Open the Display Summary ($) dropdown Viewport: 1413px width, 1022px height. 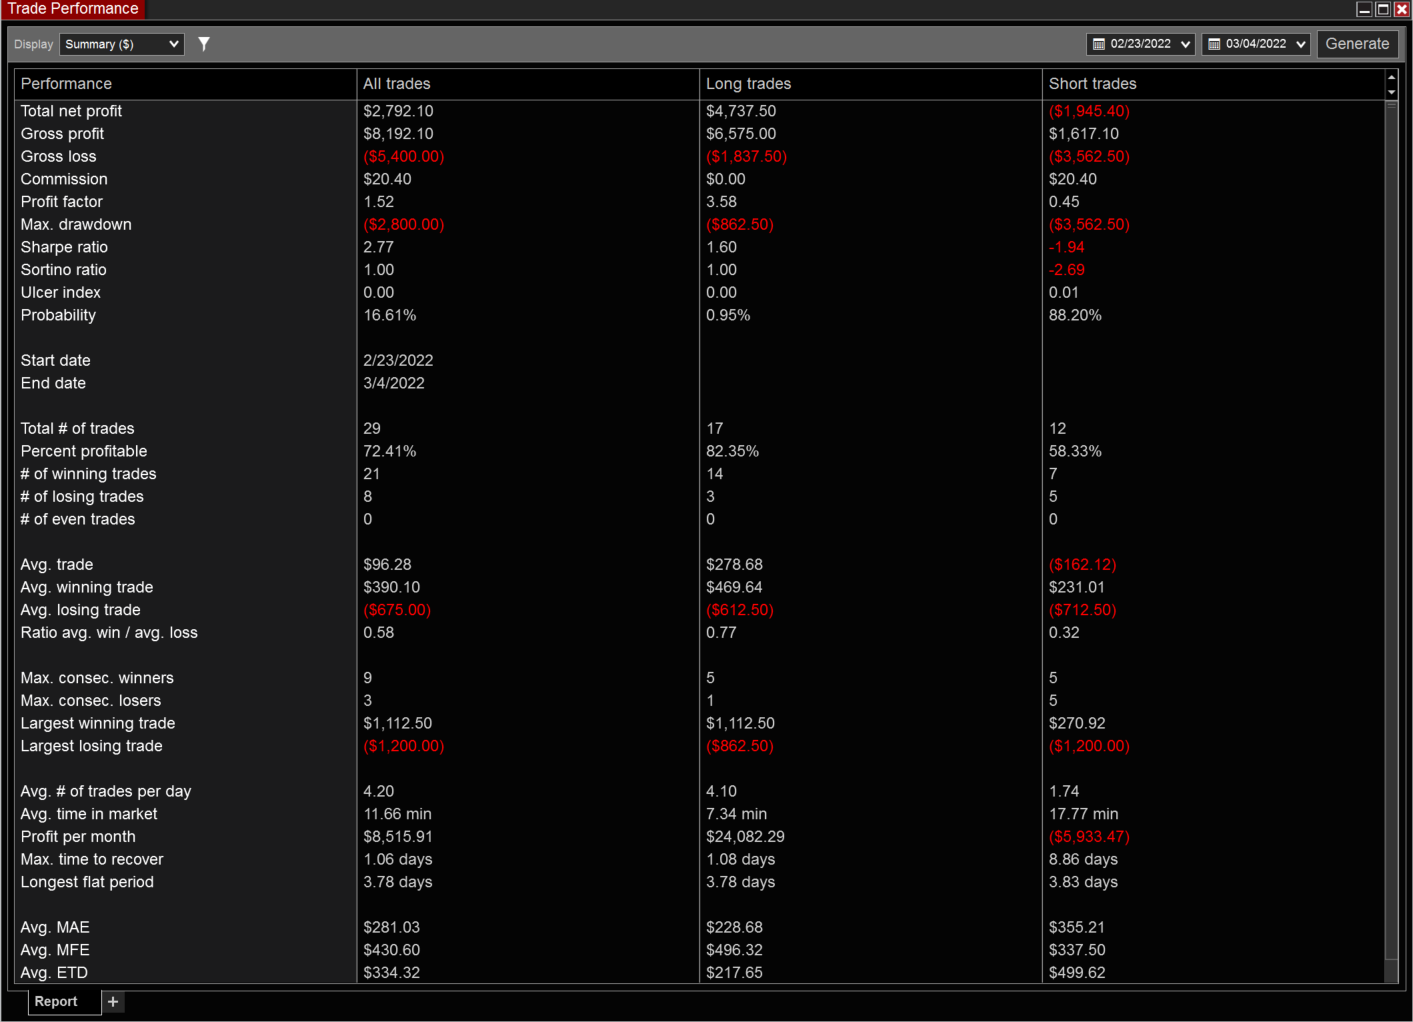[122, 44]
